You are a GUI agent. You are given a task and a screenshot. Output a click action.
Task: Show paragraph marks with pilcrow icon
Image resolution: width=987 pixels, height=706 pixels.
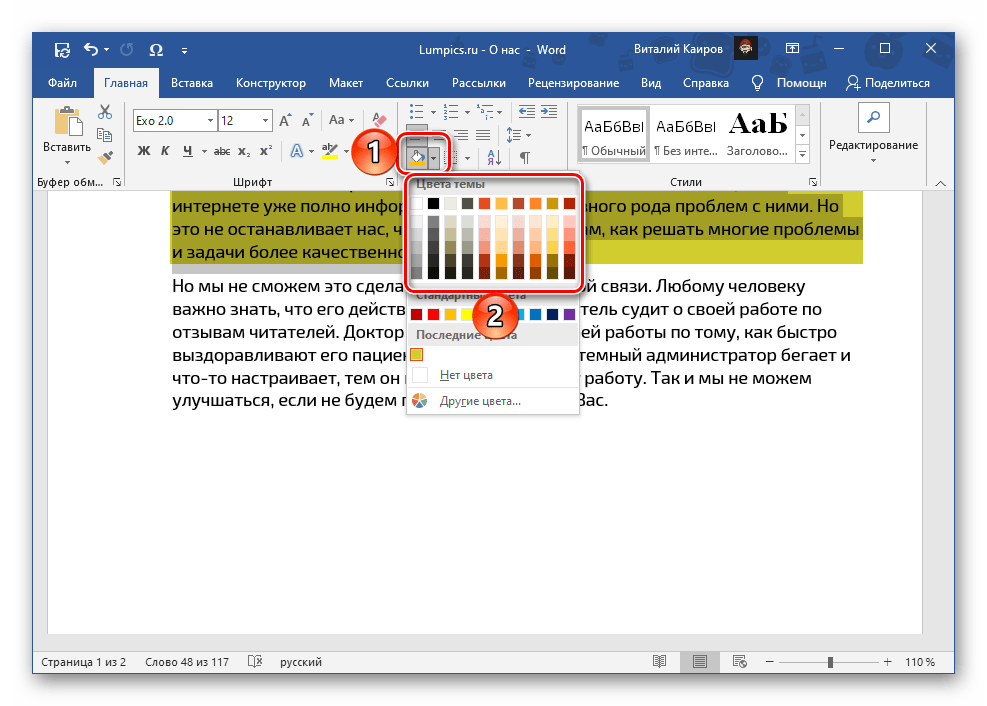(x=524, y=157)
